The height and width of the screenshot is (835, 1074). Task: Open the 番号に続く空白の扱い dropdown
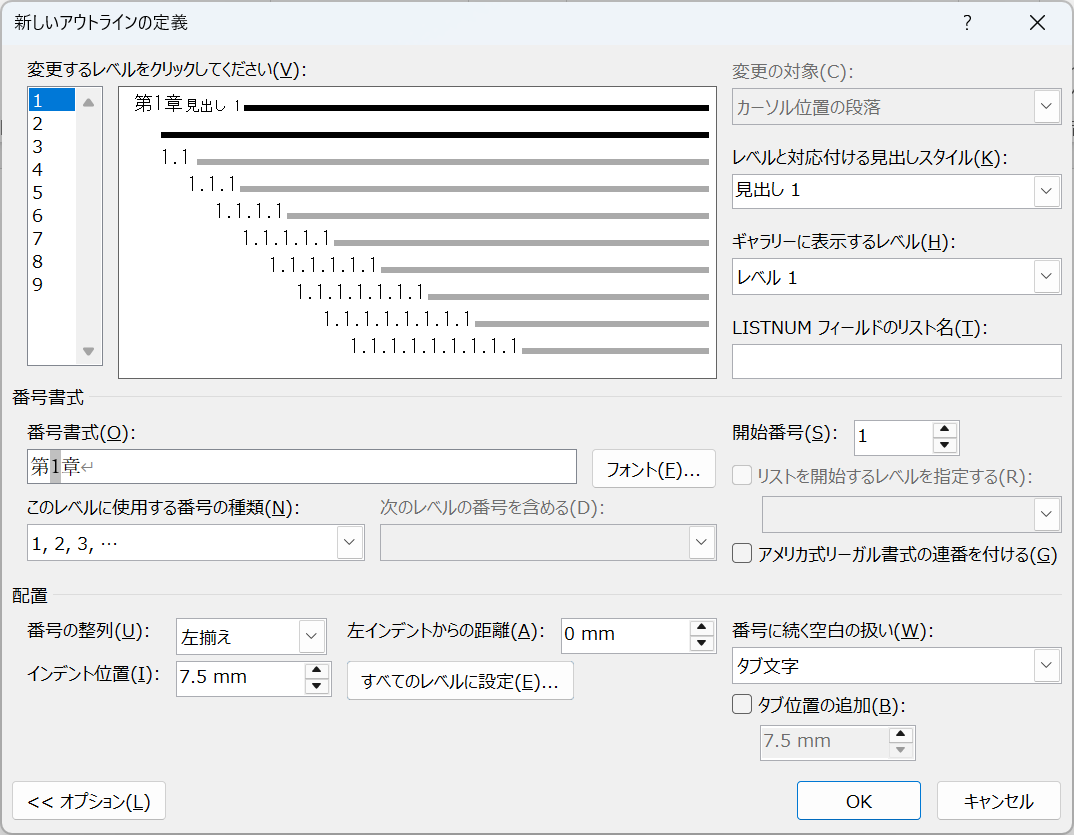[1047, 665]
